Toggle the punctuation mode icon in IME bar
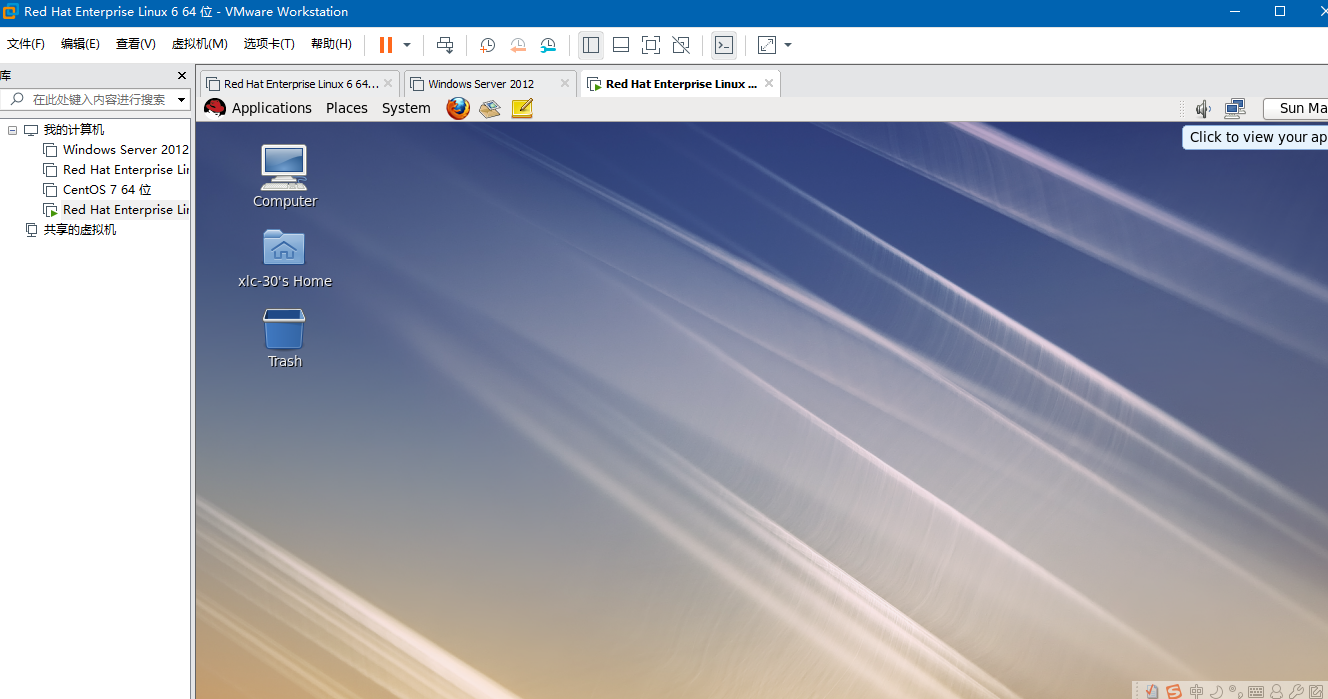This screenshot has width=1328, height=699. tap(1236, 692)
